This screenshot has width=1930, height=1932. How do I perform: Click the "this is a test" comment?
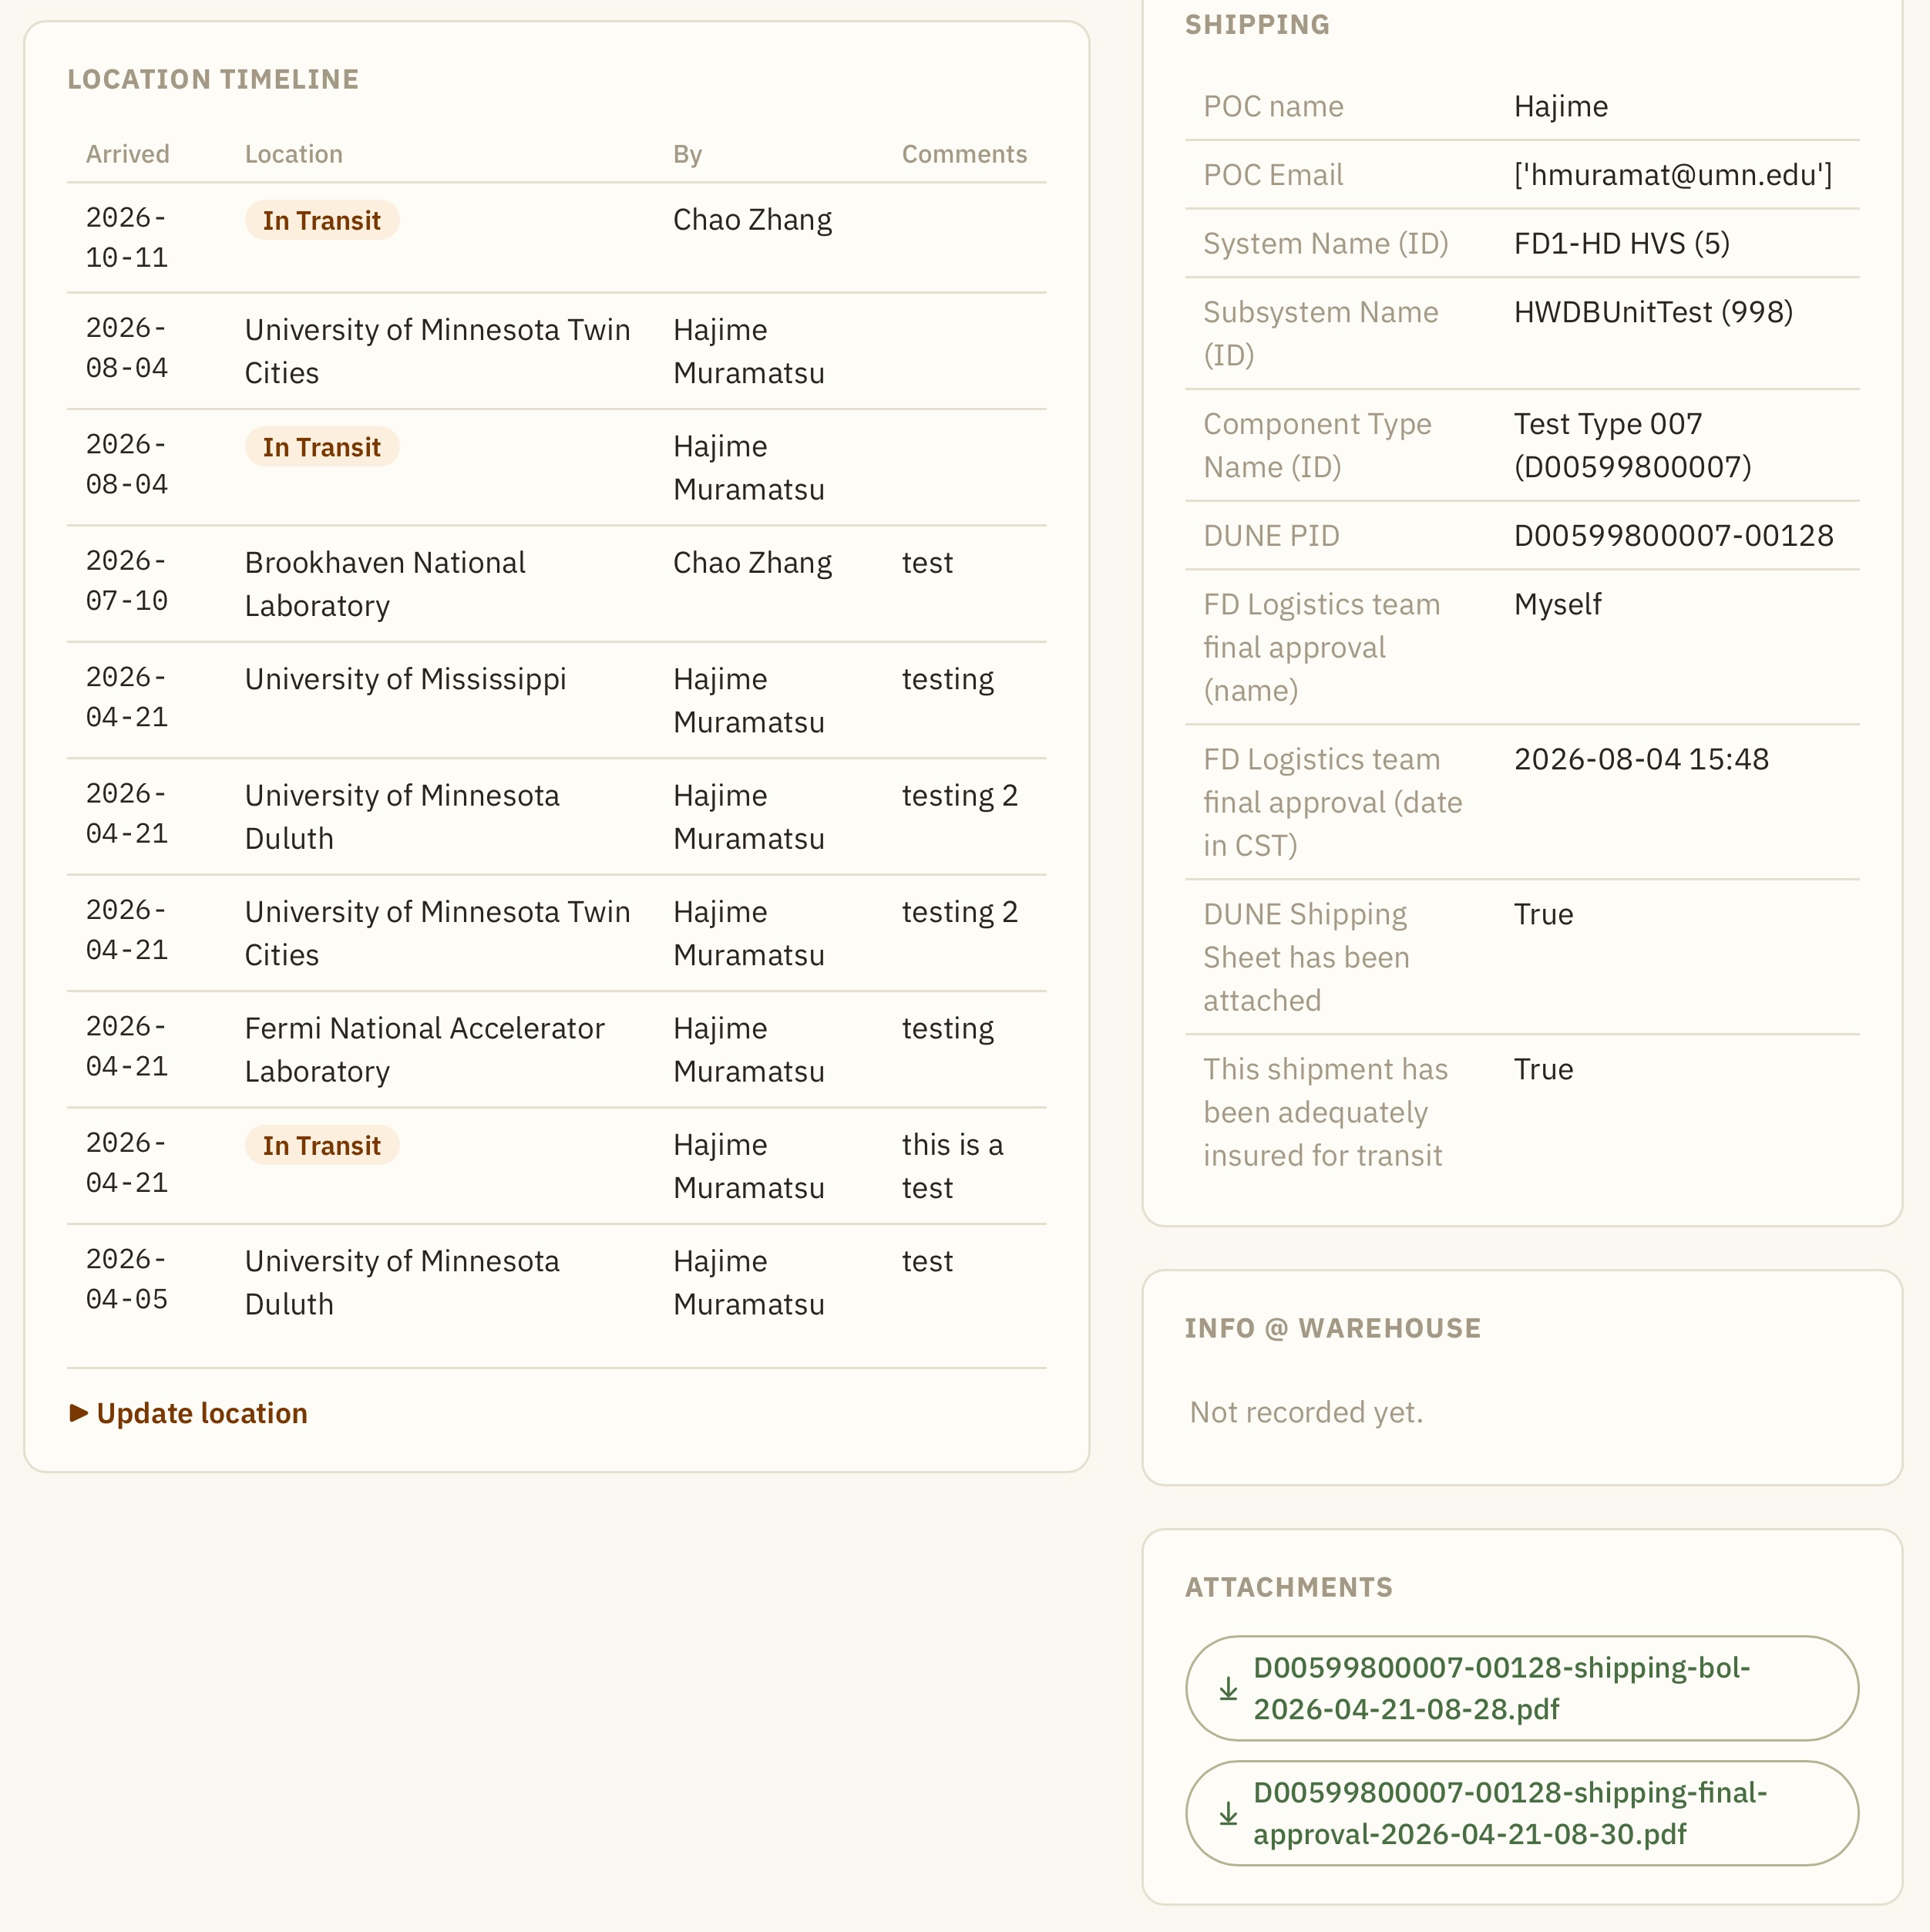coord(952,1166)
